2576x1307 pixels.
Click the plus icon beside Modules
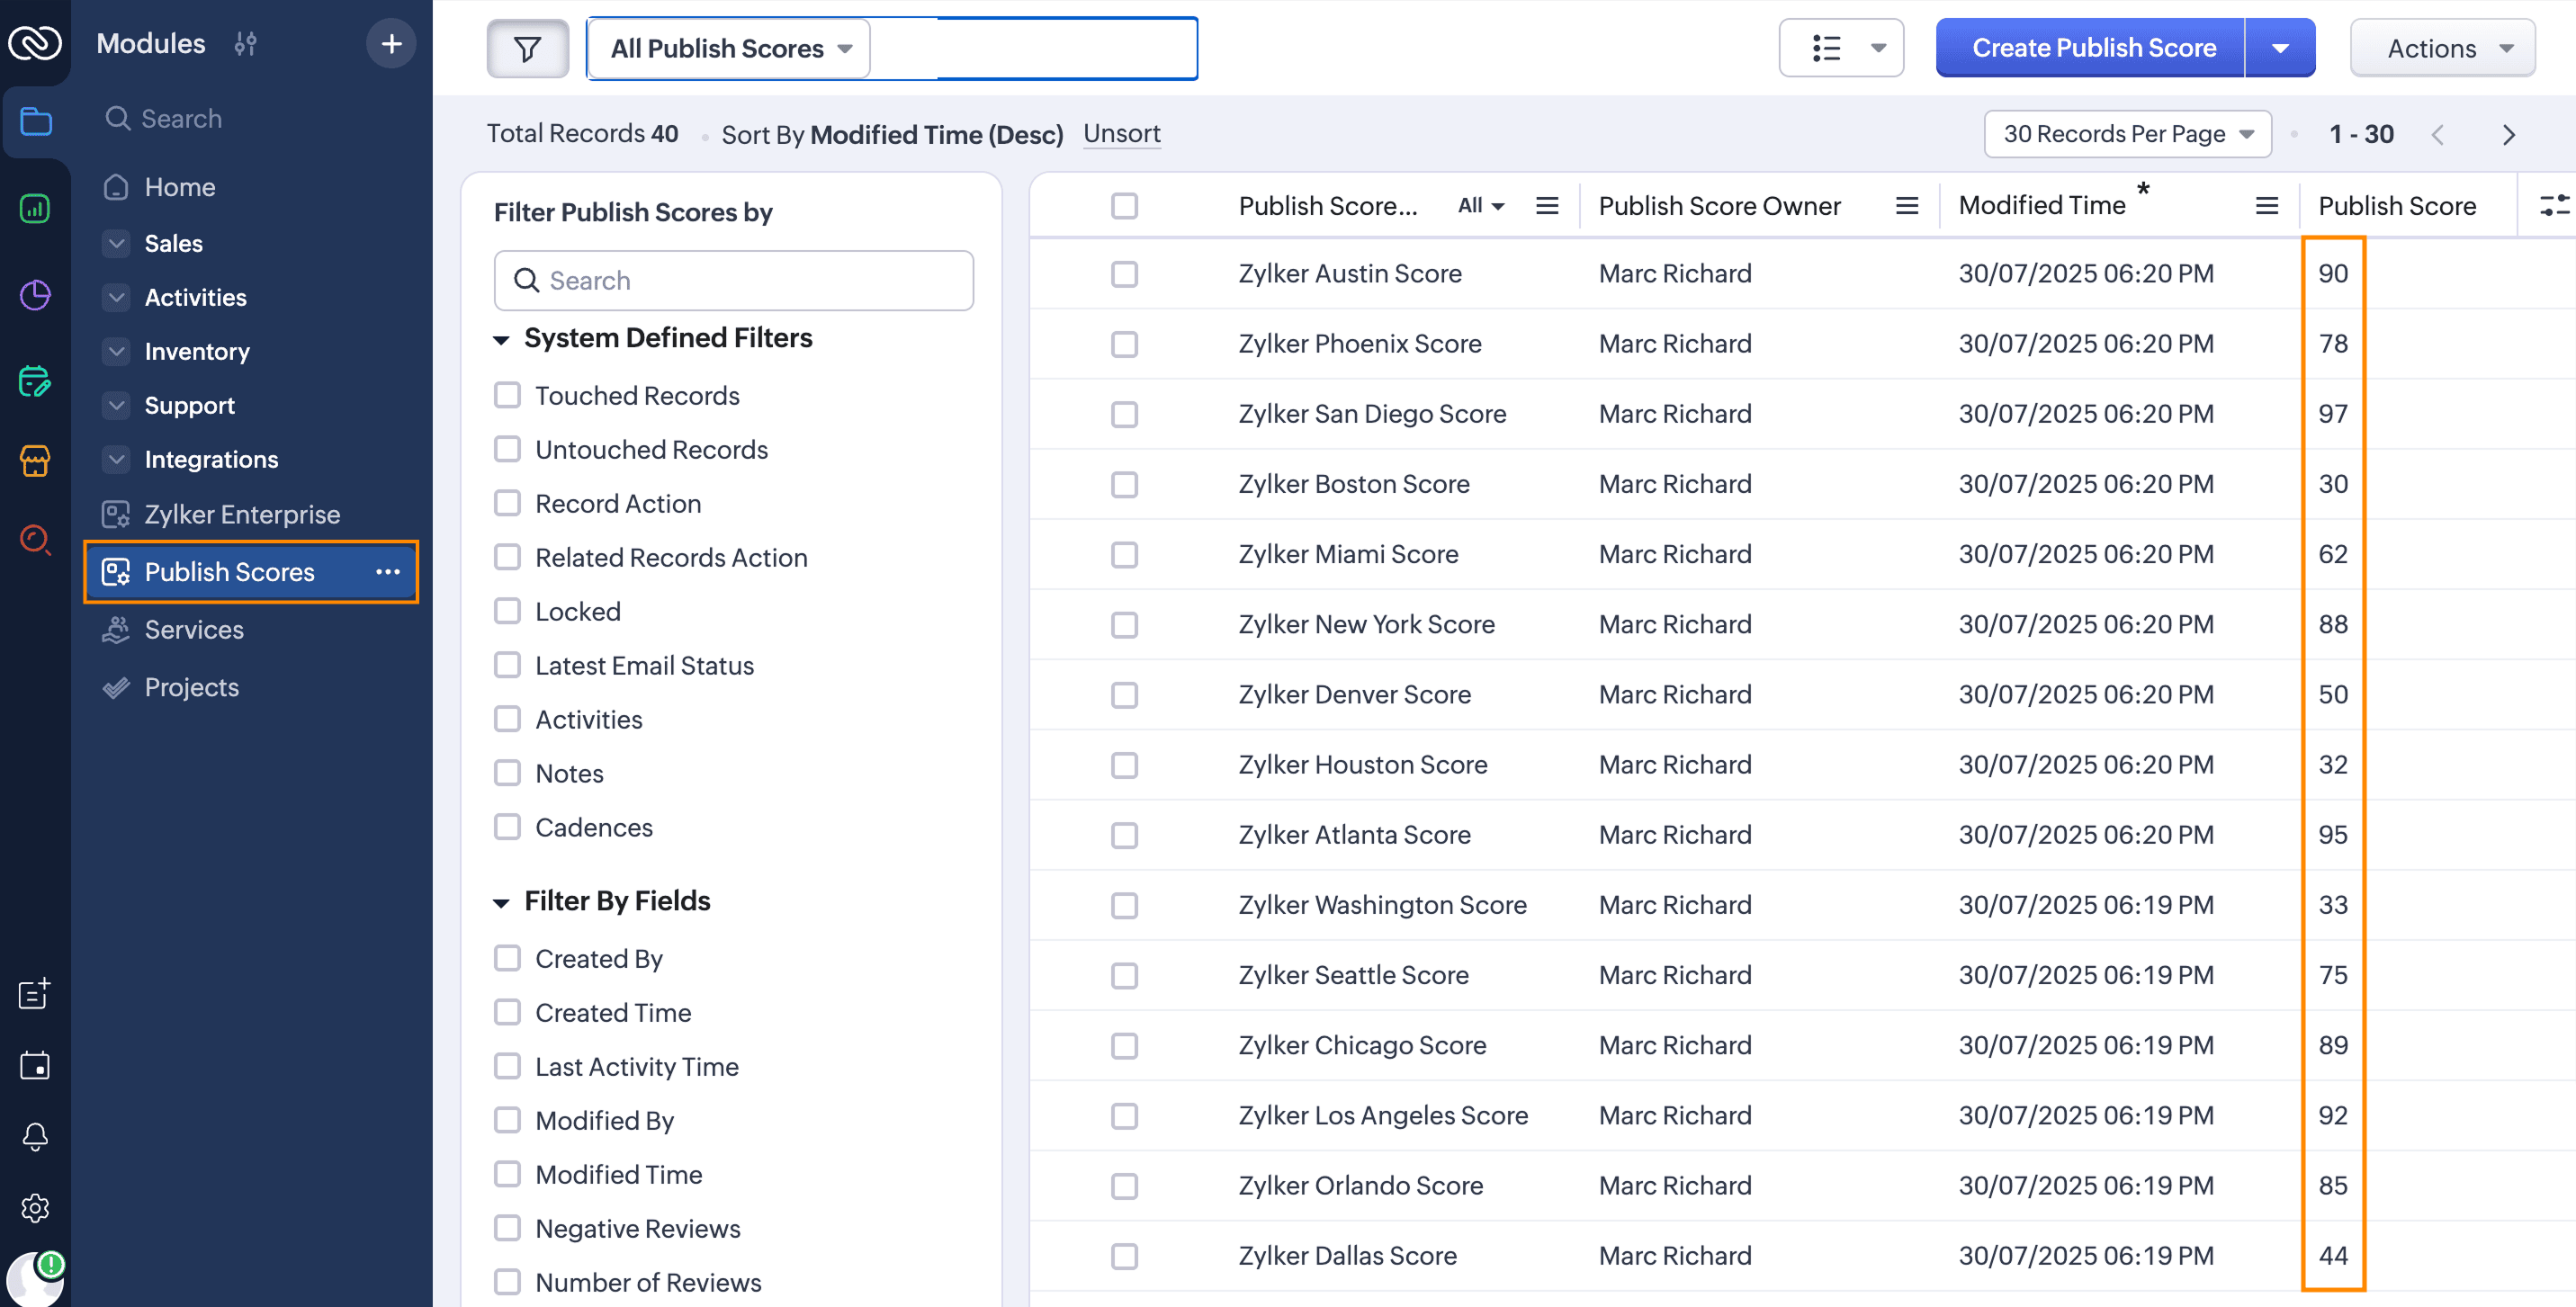tap(391, 44)
